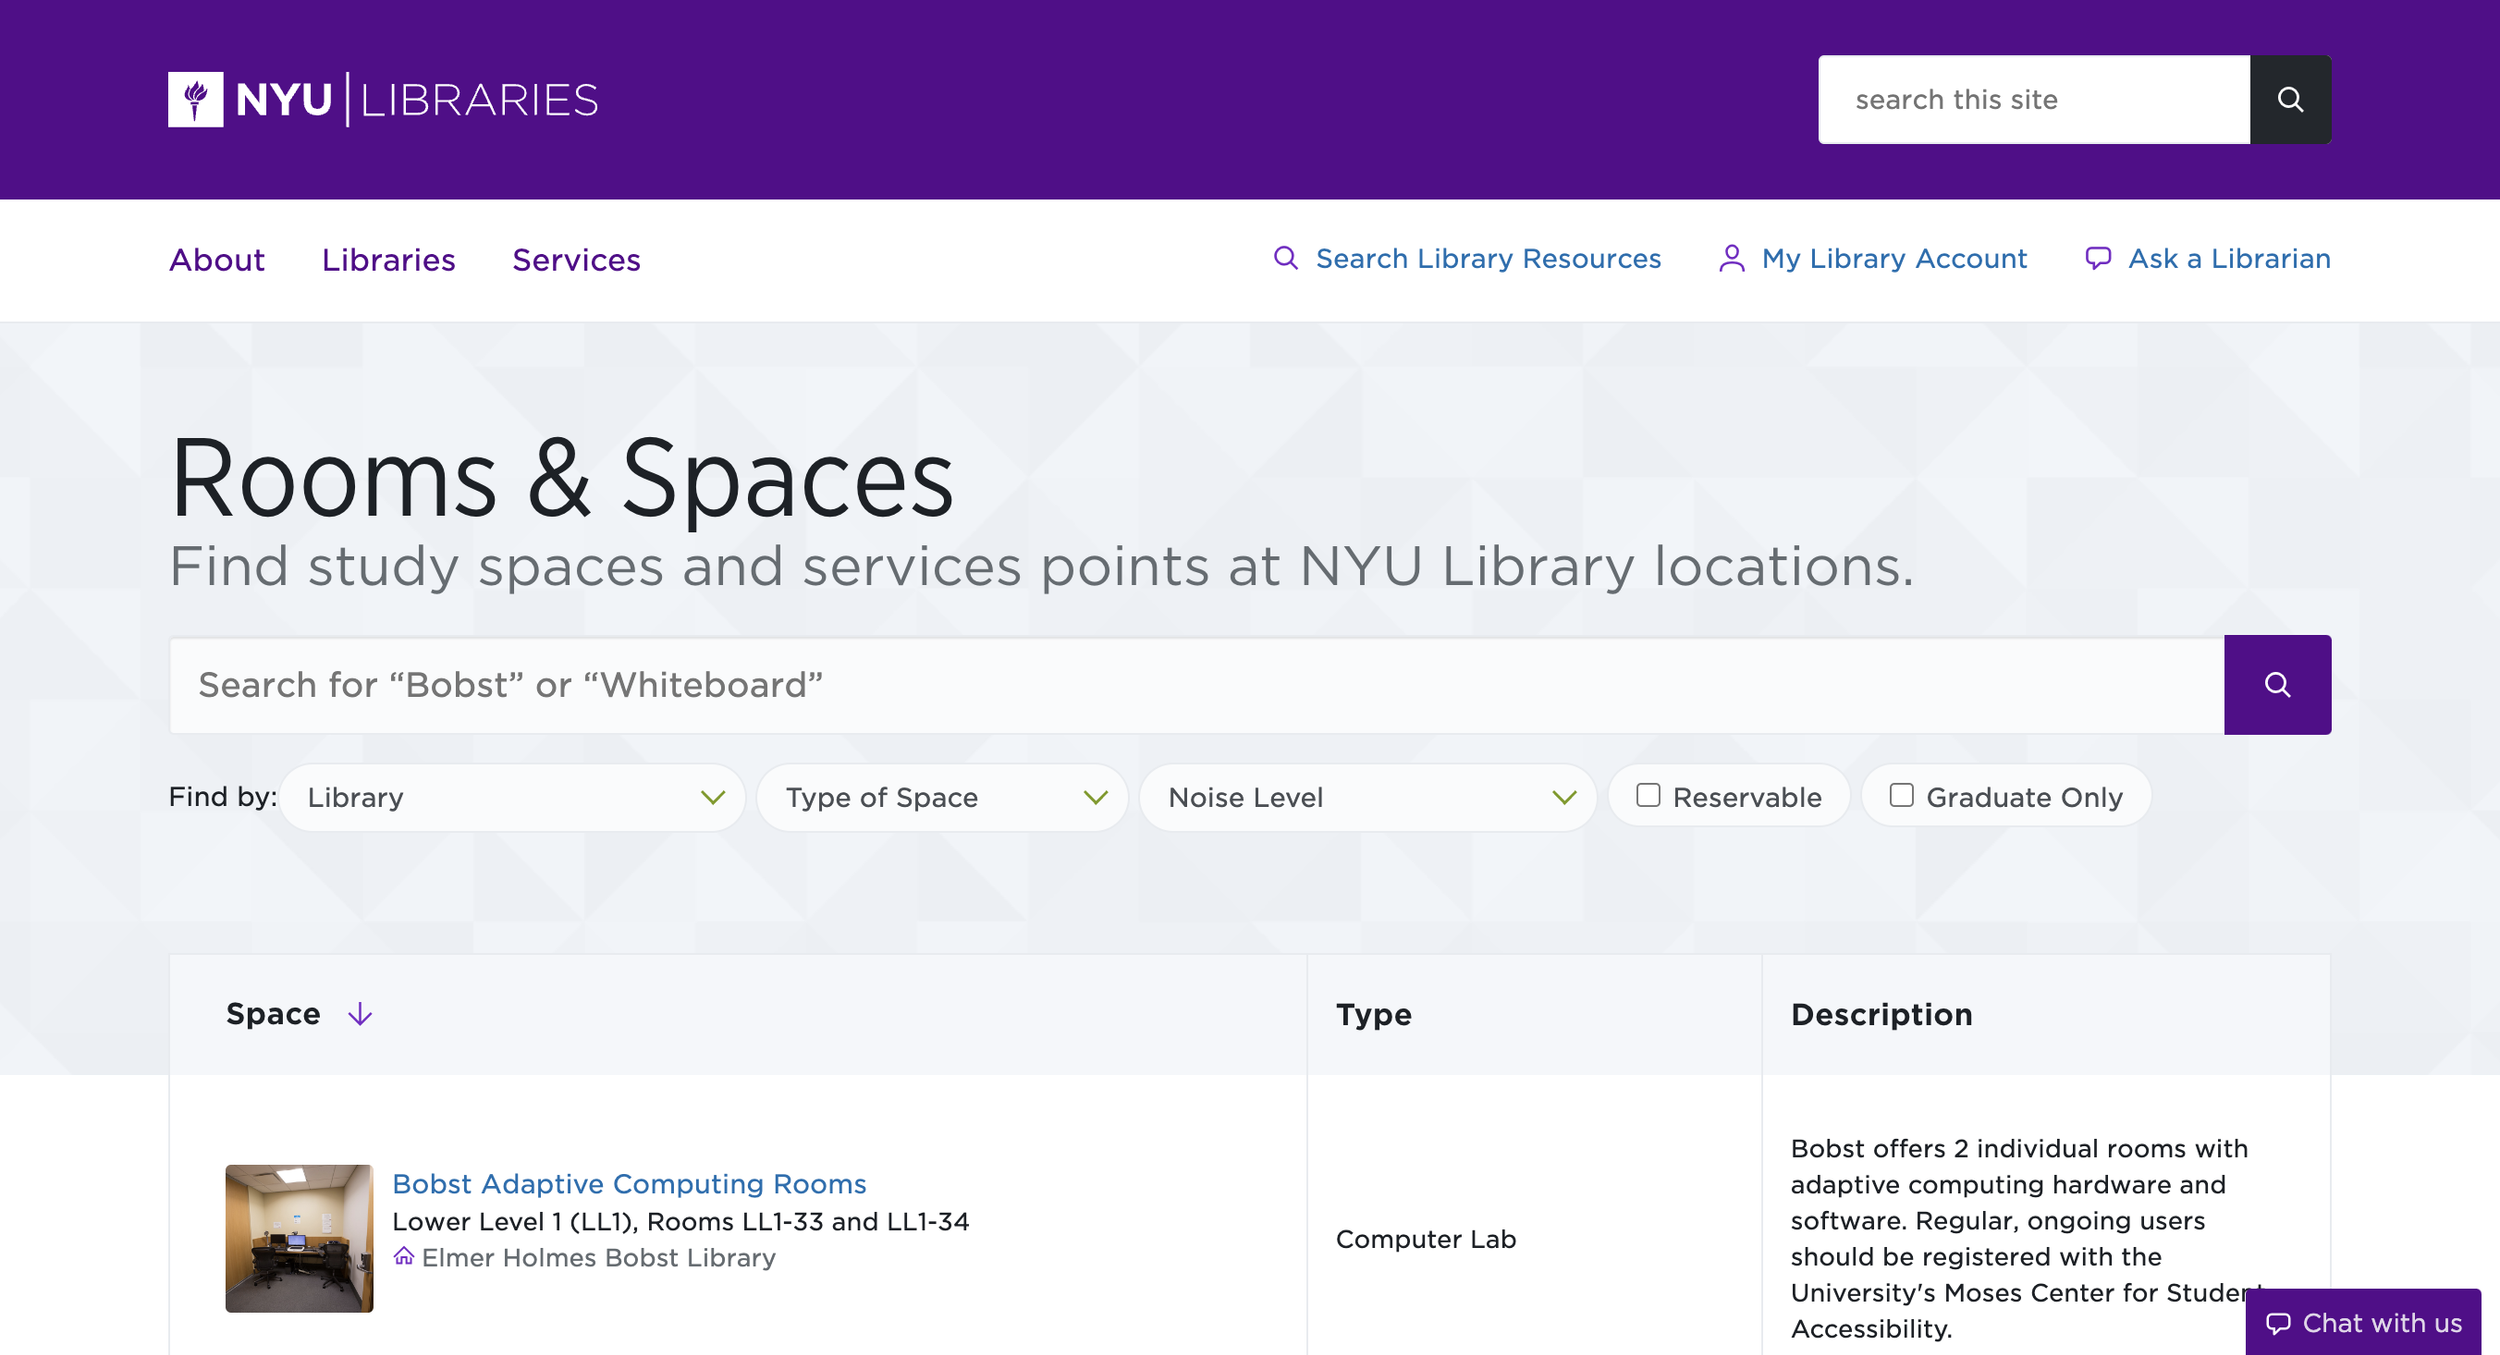The image size is (2500, 1355).
Task: Click the Bobst computing room thumbnail
Action: (299, 1238)
